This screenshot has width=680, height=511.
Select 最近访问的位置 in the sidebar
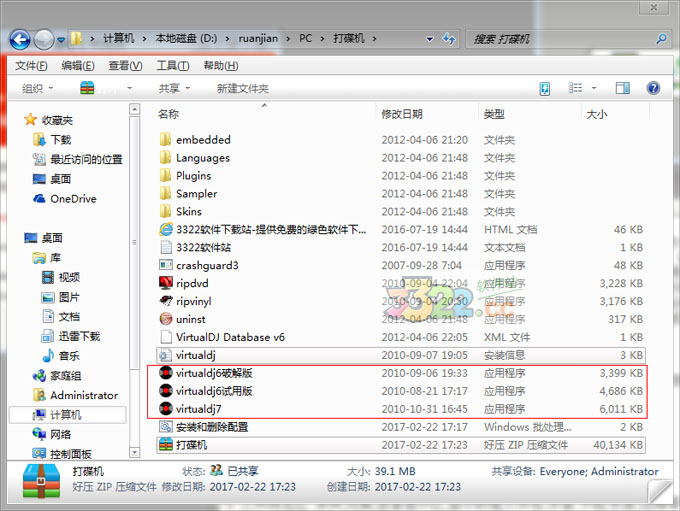point(78,159)
